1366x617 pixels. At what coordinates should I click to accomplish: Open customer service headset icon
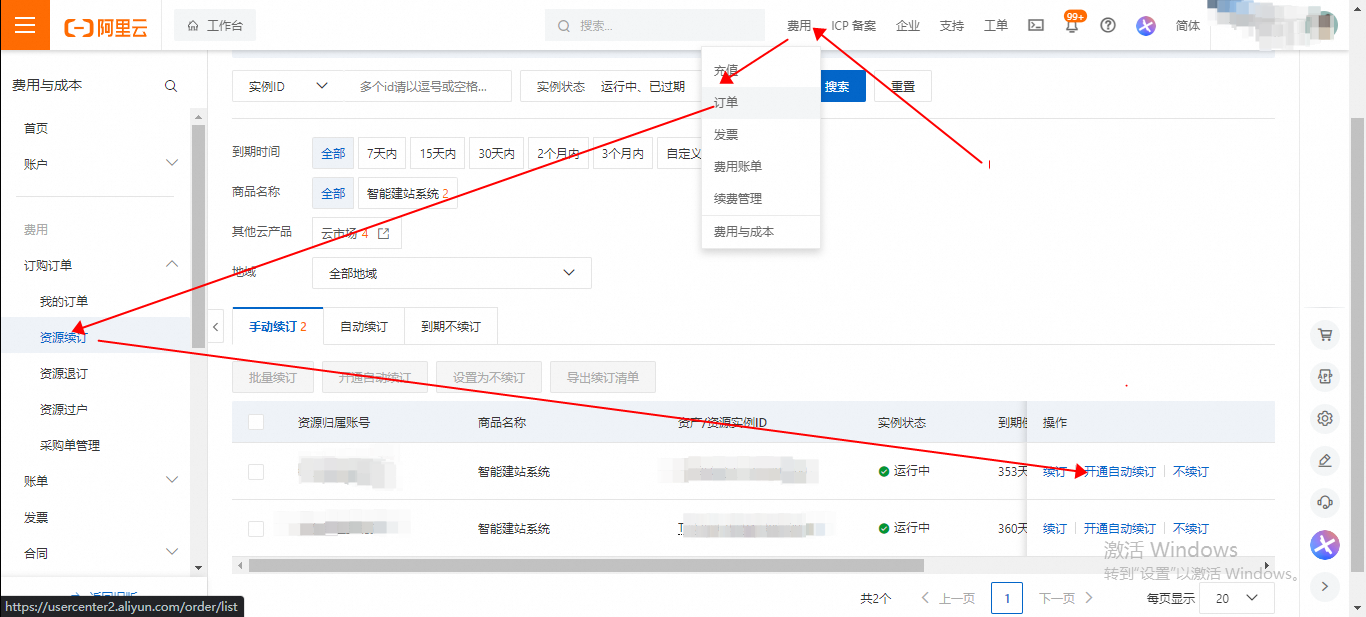[x=1325, y=502]
